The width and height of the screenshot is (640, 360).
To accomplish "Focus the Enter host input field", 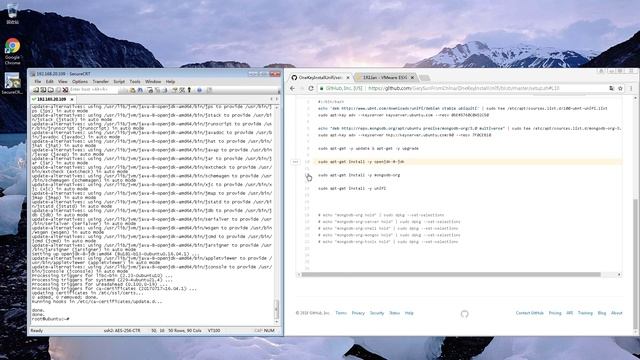I will point(94,90).
